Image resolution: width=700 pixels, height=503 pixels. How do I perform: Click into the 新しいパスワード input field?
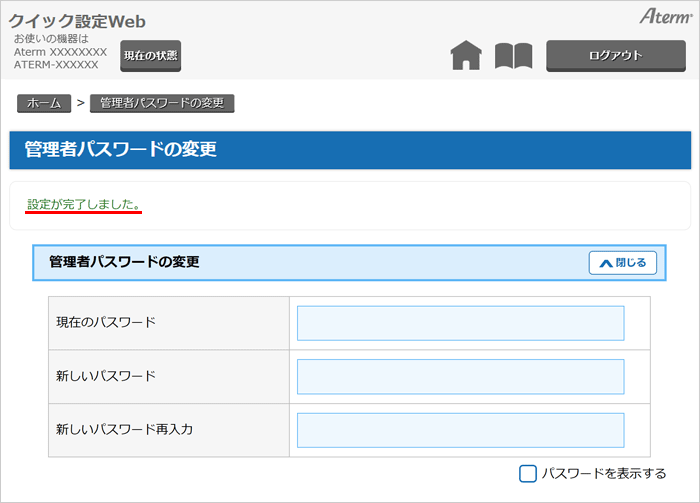[460, 377]
